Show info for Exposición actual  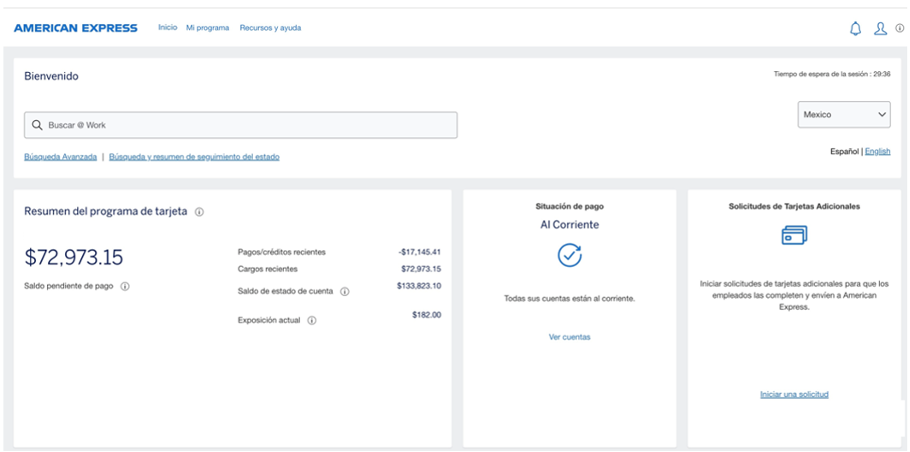coord(312,321)
